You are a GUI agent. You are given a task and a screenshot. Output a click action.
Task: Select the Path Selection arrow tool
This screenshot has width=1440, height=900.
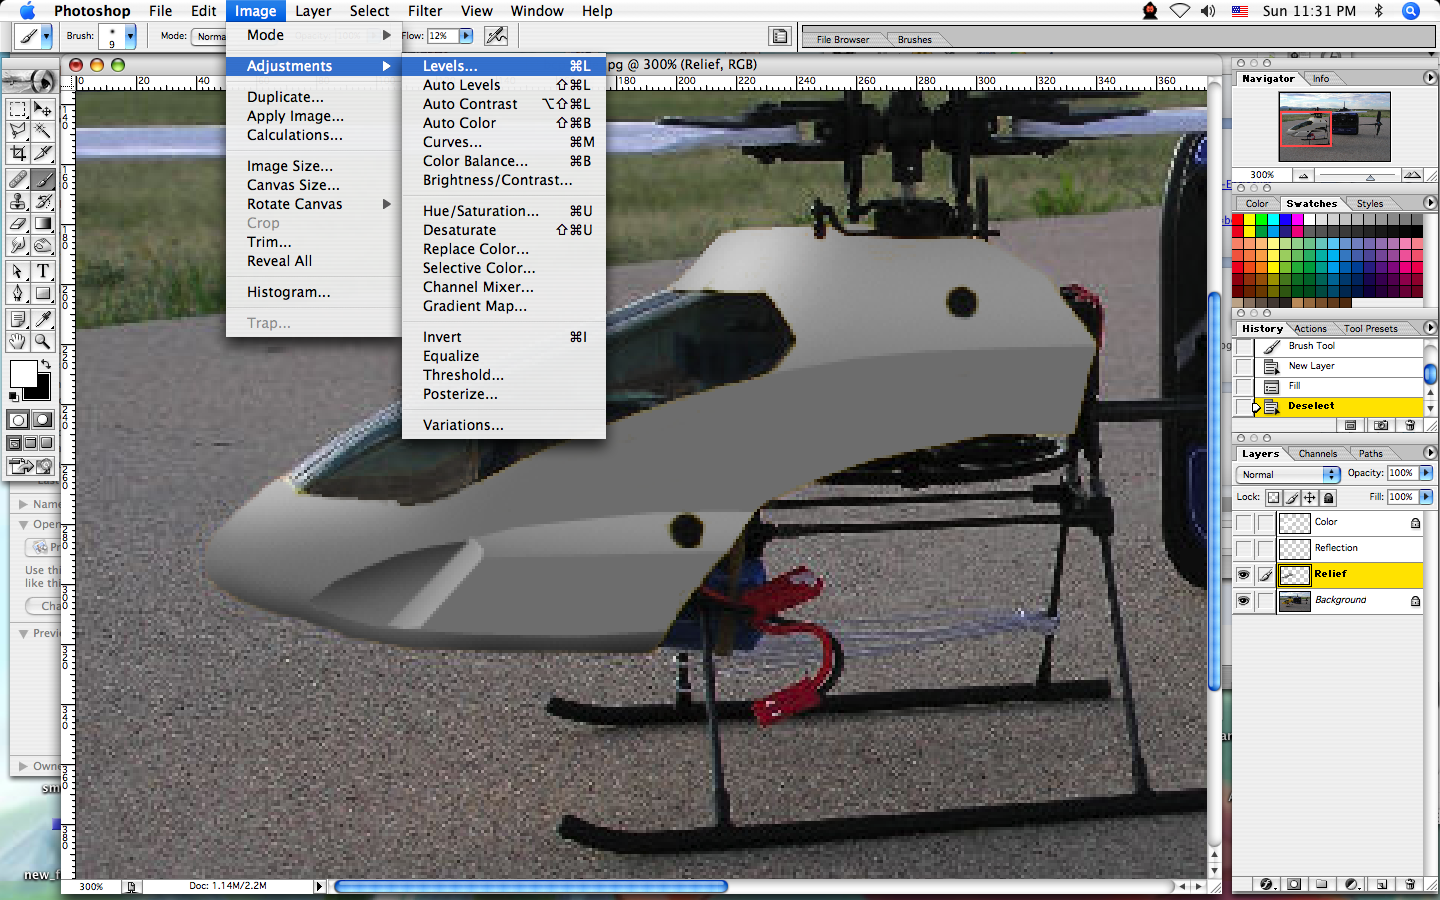[18, 272]
